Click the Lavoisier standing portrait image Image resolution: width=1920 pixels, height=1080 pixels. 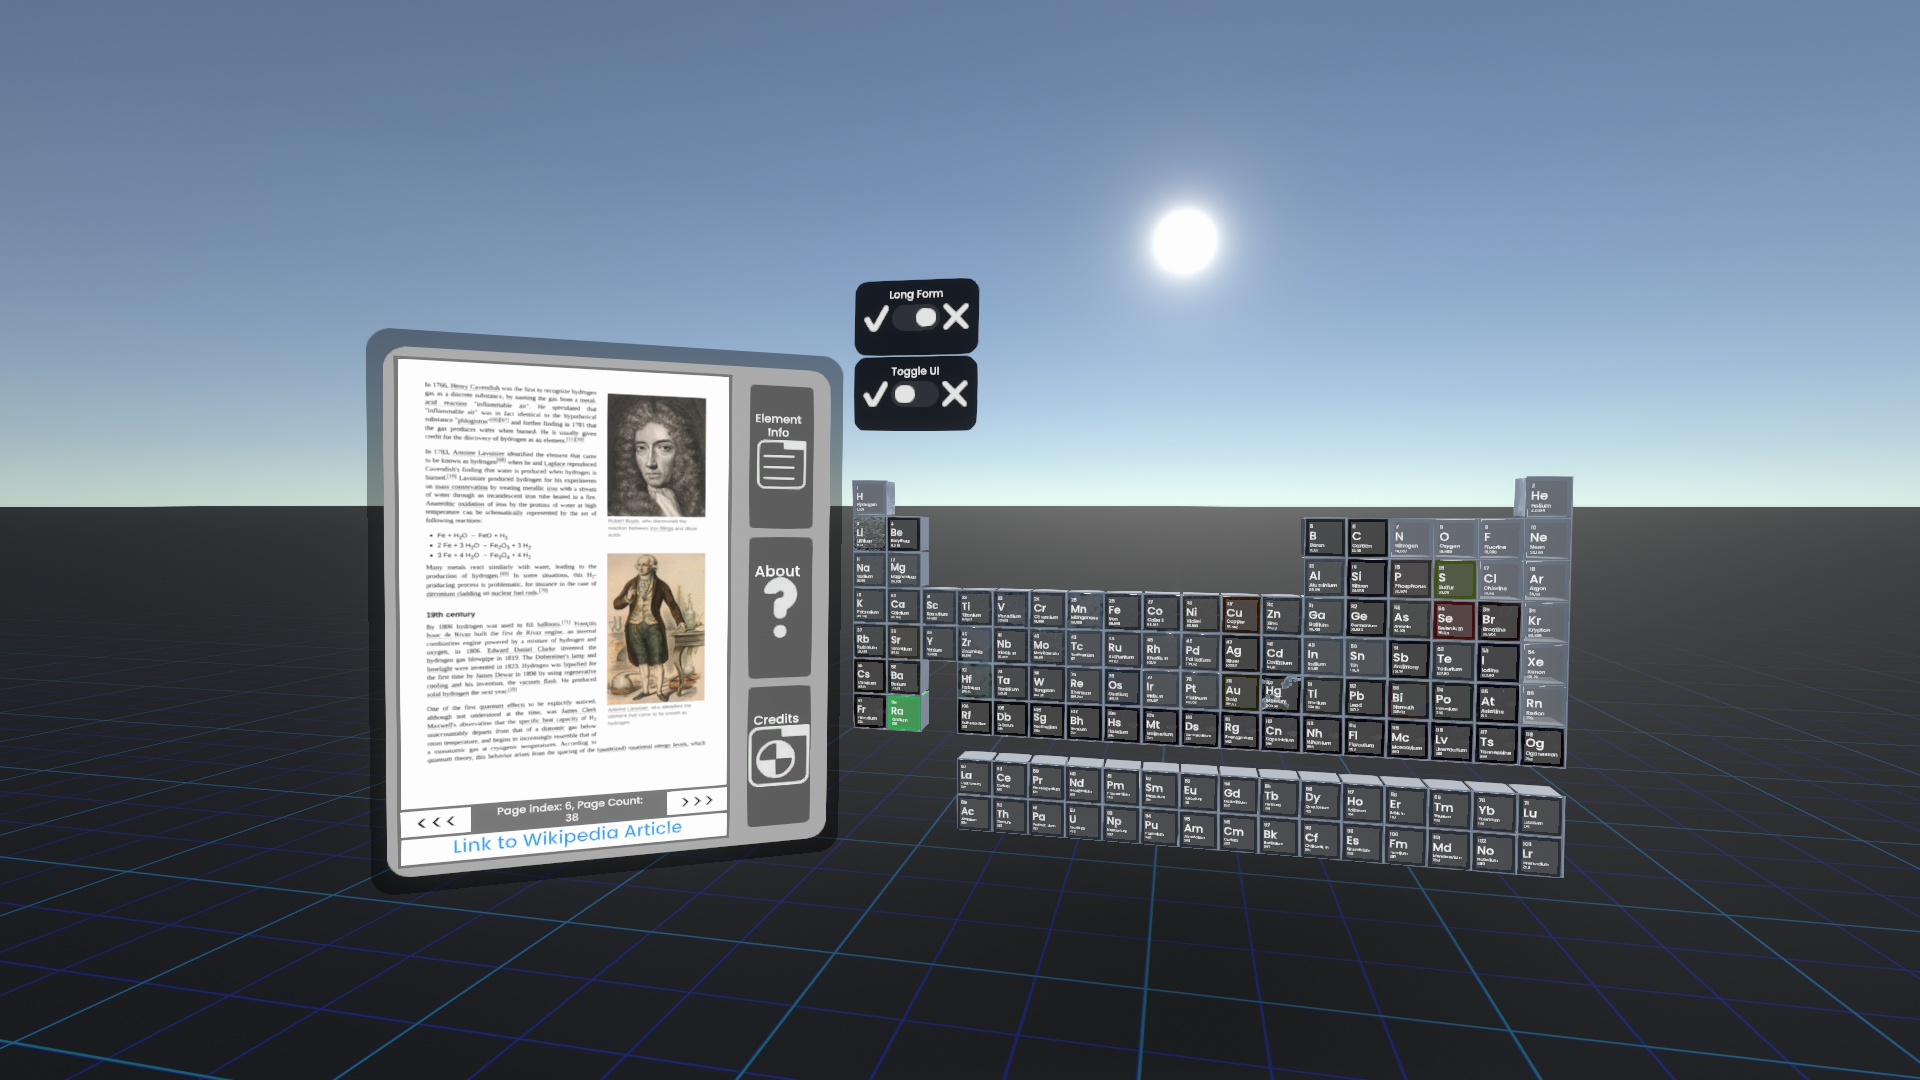click(x=656, y=627)
